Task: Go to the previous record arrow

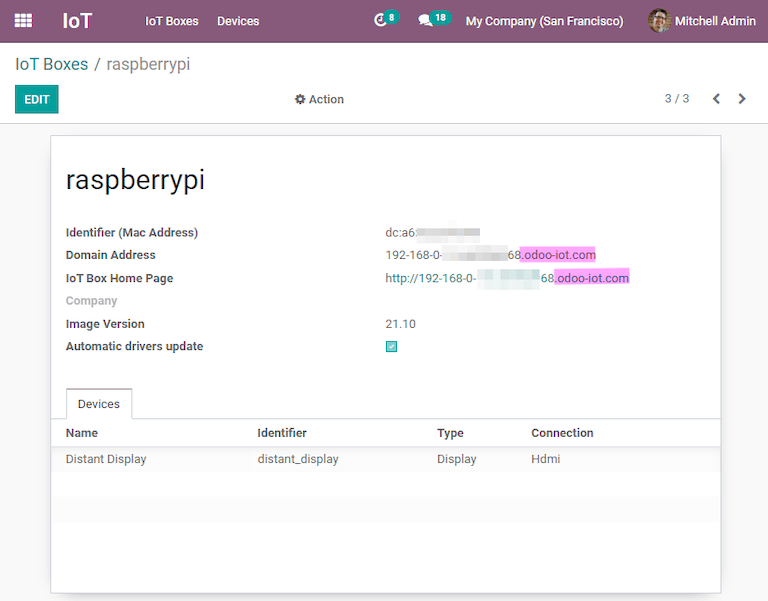Action: [x=716, y=99]
